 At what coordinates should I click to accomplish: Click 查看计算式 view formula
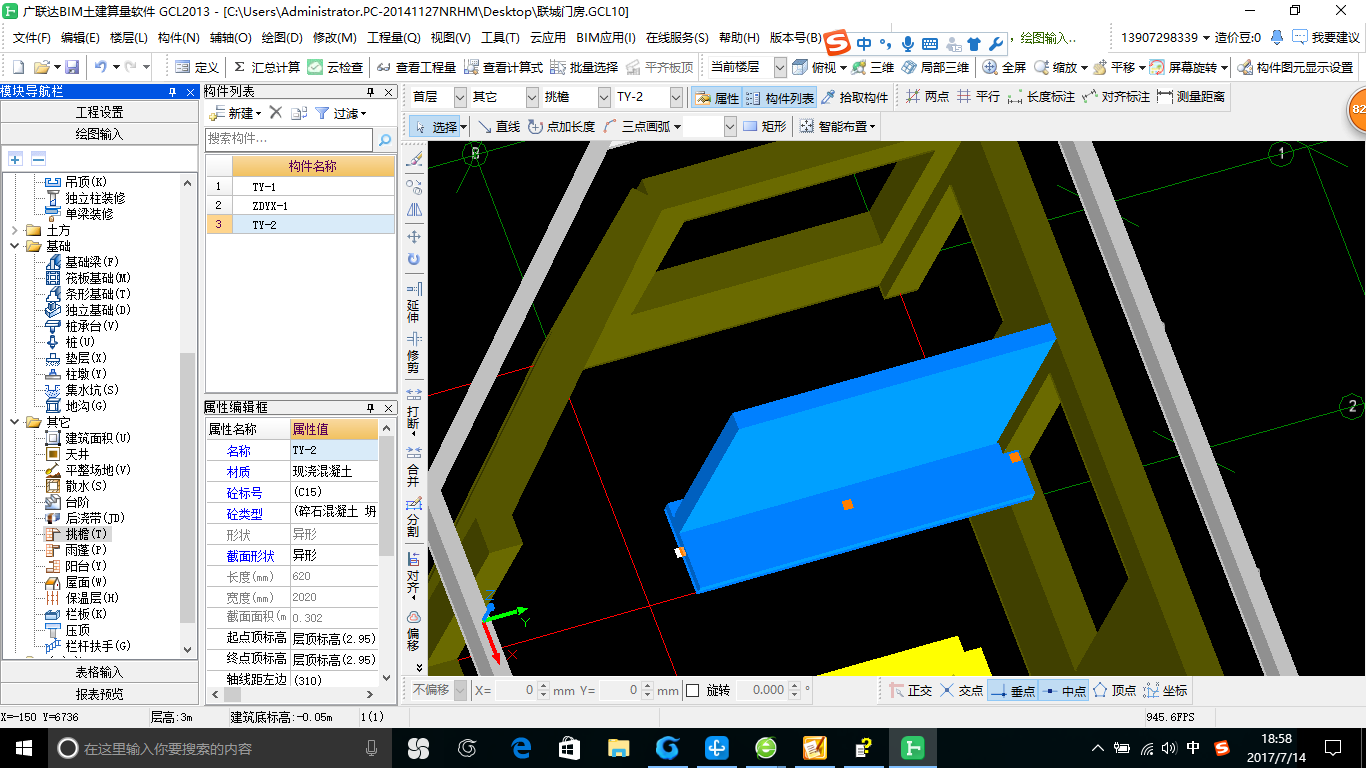coord(503,68)
